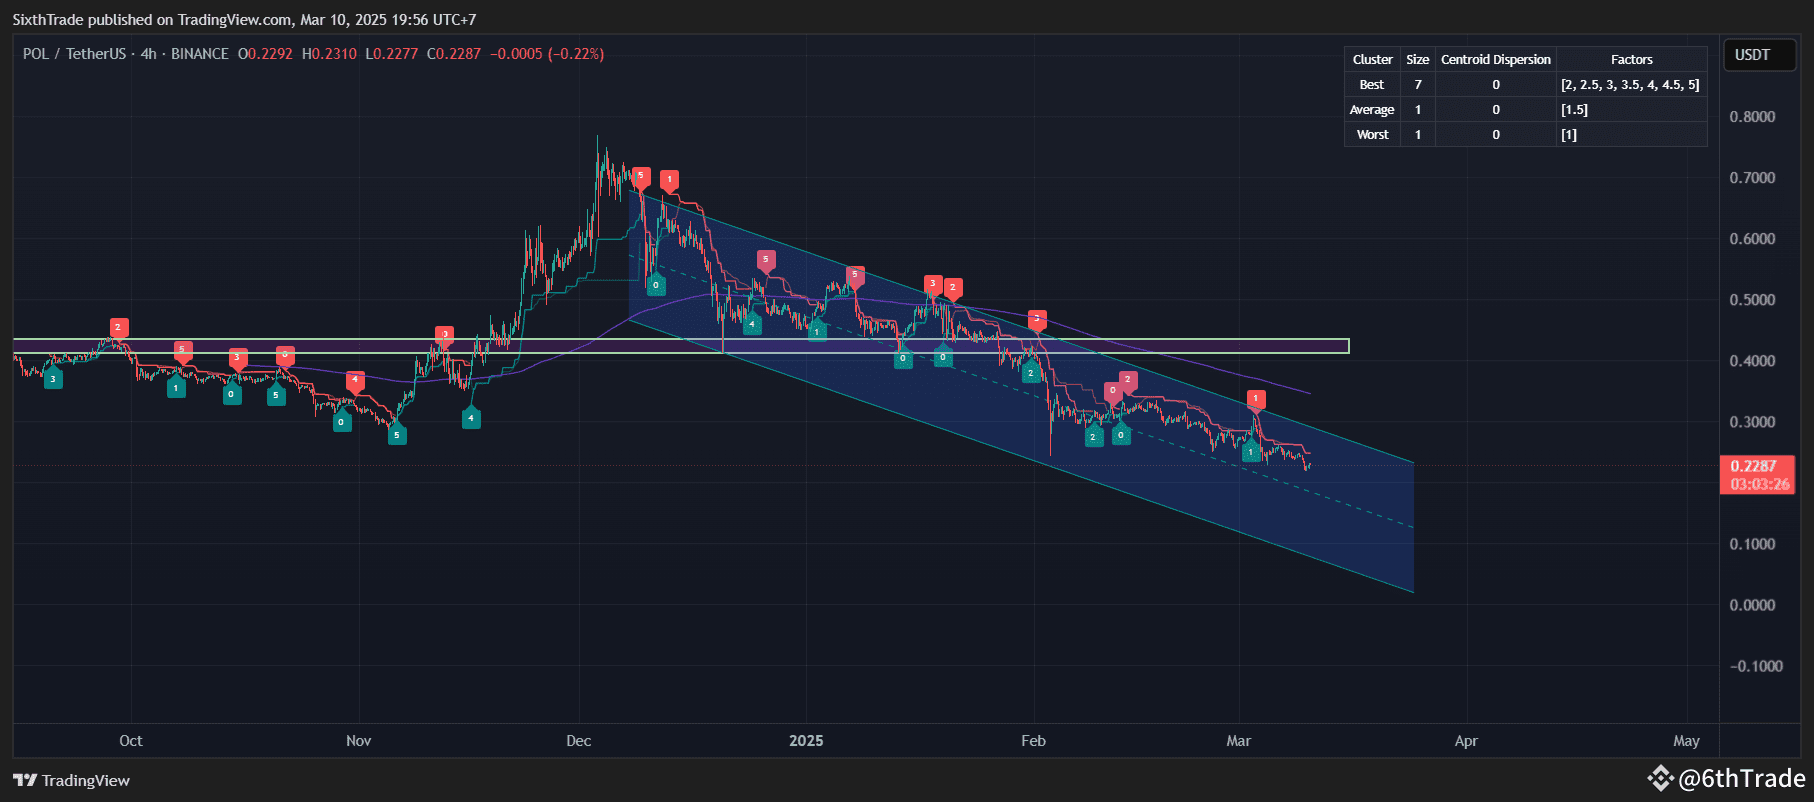The height and width of the screenshot is (802, 1814).
Task: Click the Best cluster size value 7
Action: point(1417,85)
